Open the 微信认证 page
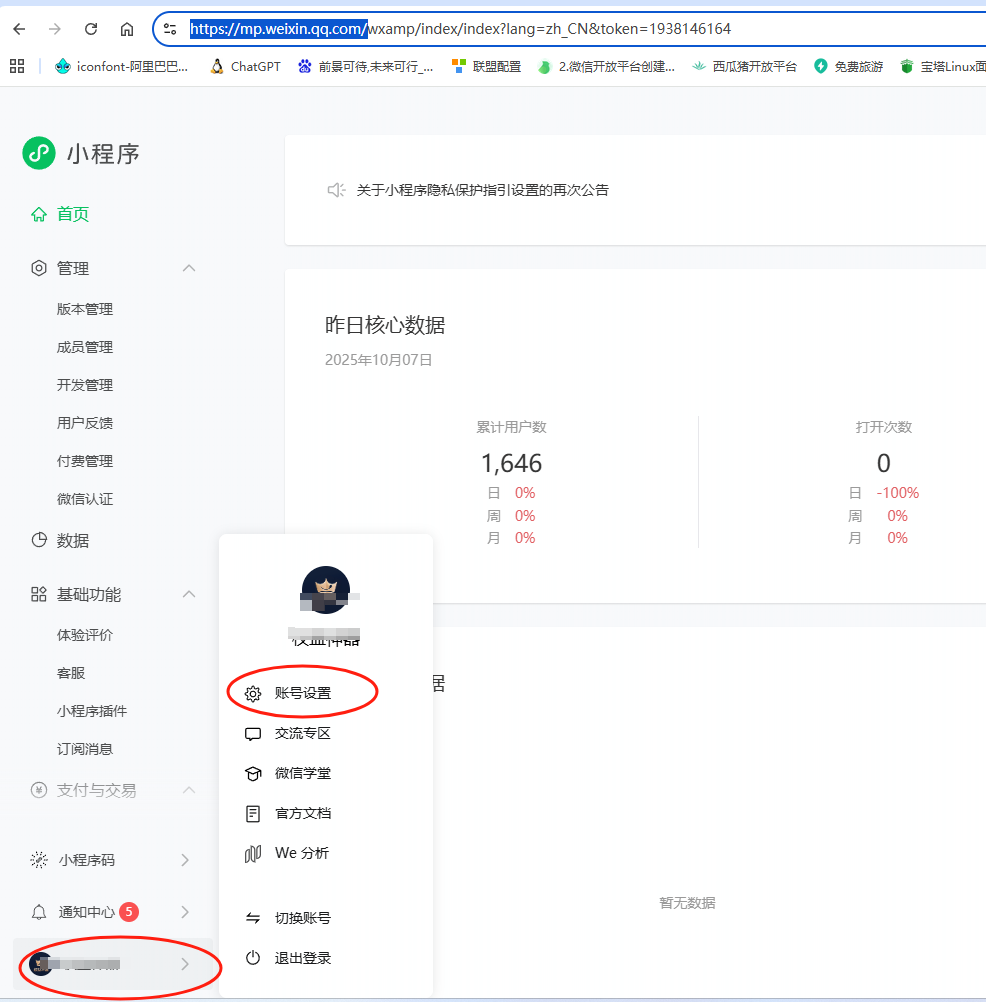986x1002 pixels. point(84,498)
